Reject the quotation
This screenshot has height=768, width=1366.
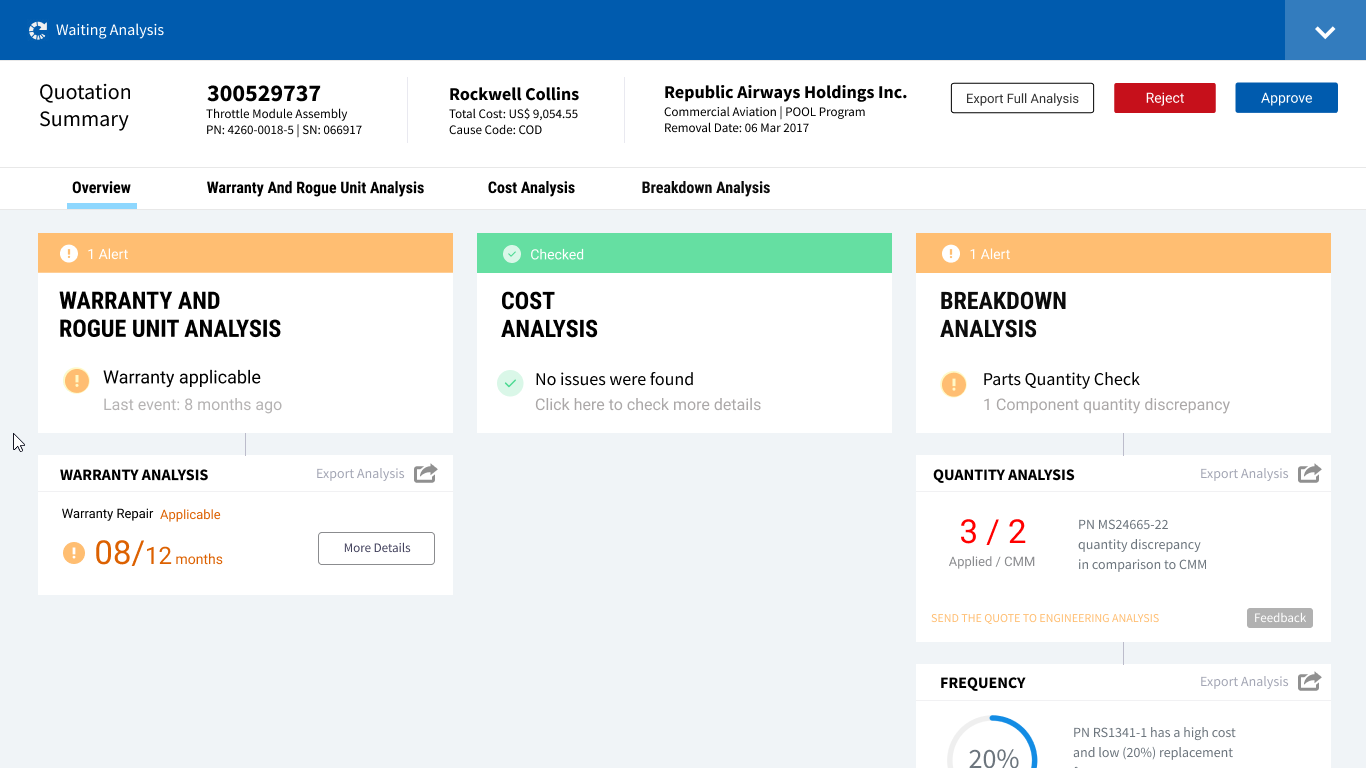(x=1165, y=98)
